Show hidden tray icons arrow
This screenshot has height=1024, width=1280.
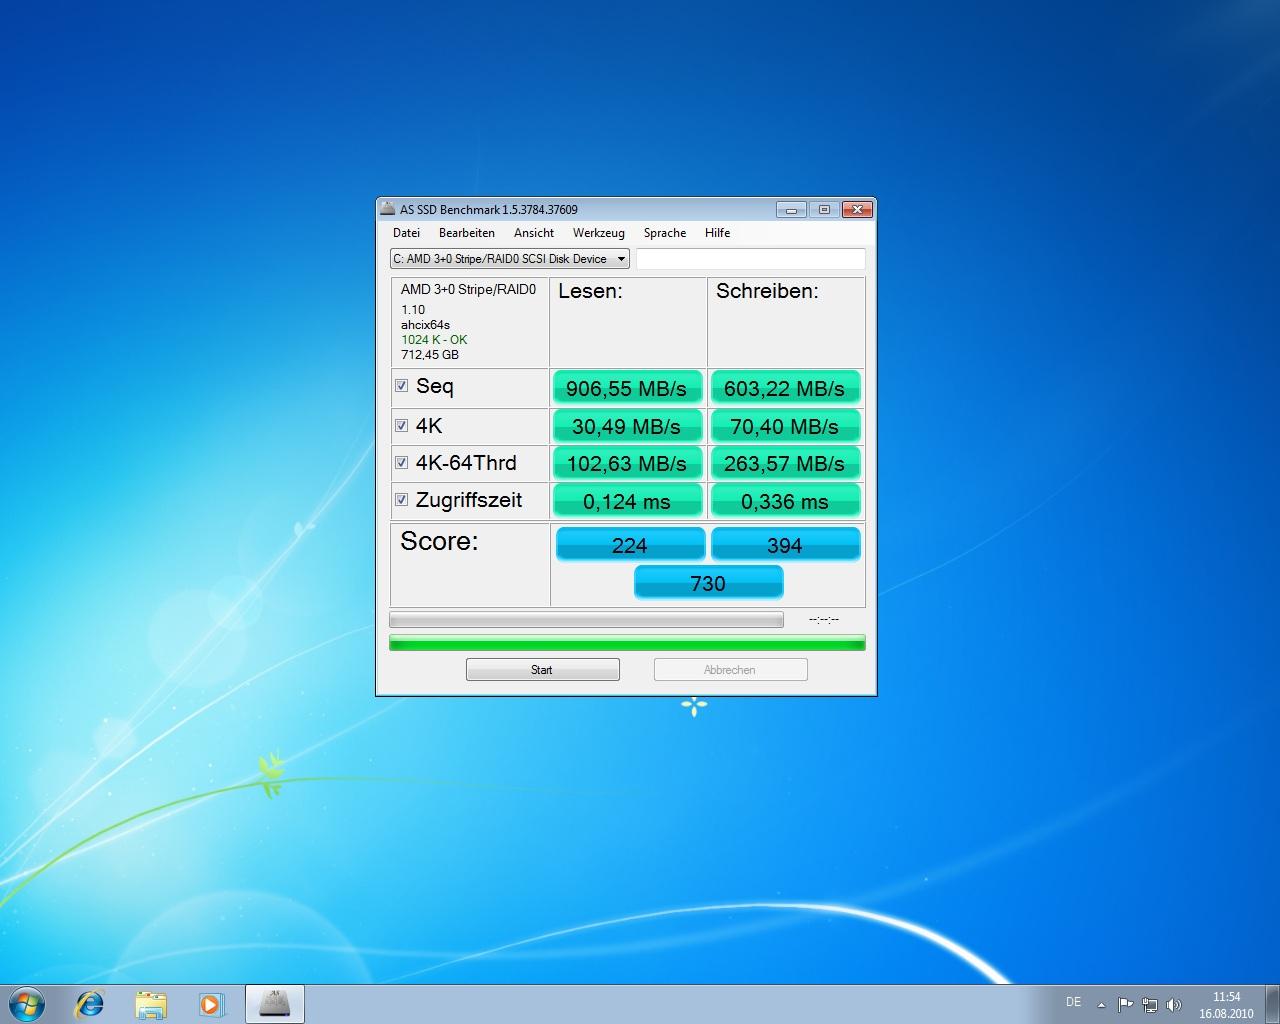pos(1102,1004)
